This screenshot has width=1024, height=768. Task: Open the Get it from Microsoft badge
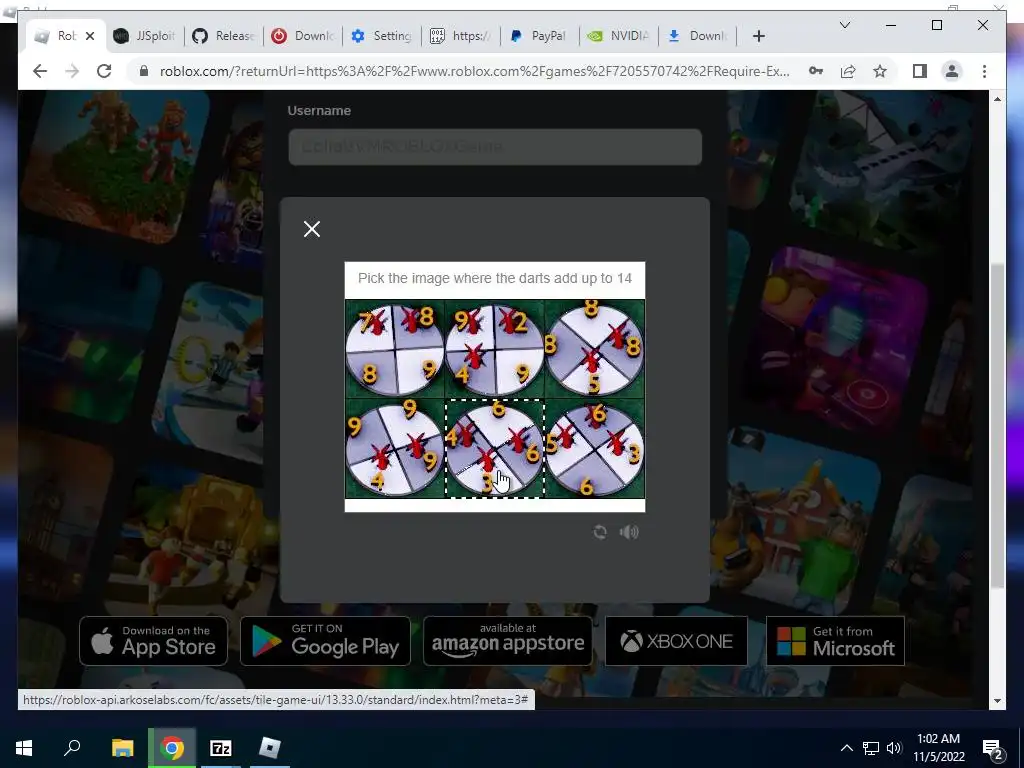click(835, 641)
